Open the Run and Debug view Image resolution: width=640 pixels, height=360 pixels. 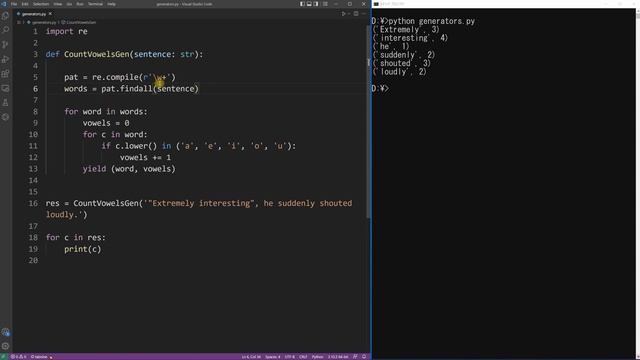(6, 59)
